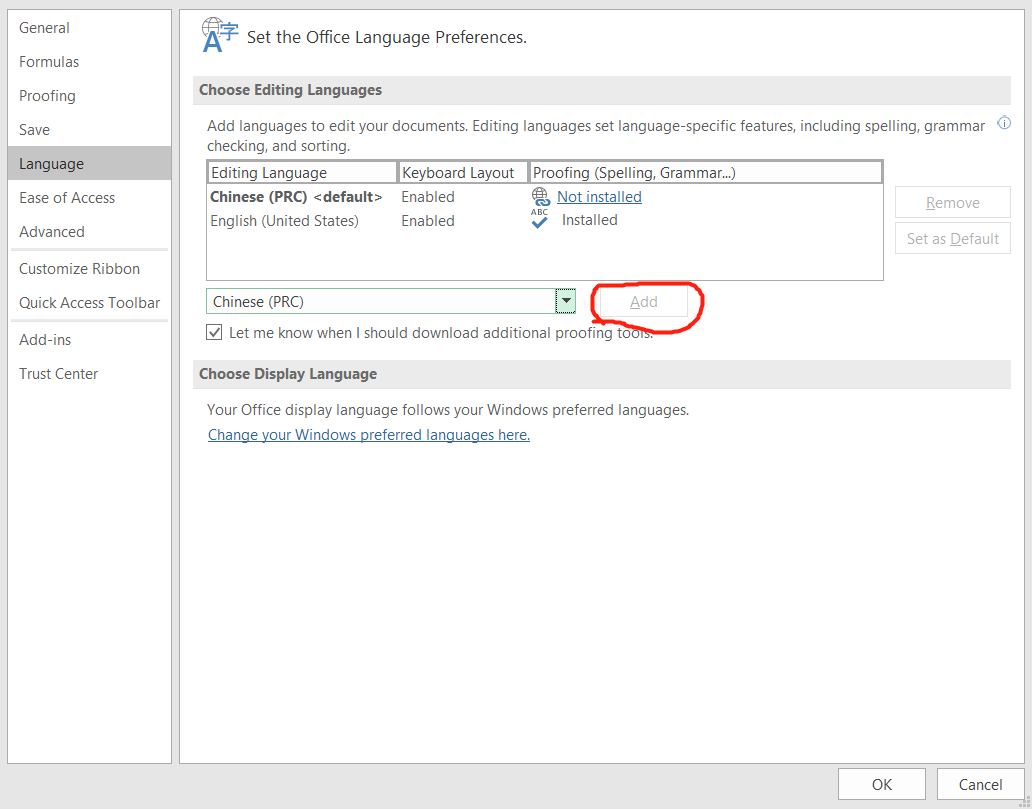Click the Office Language Preferences header icon
The width and height of the screenshot is (1032, 809).
click(x=219, y=36)
